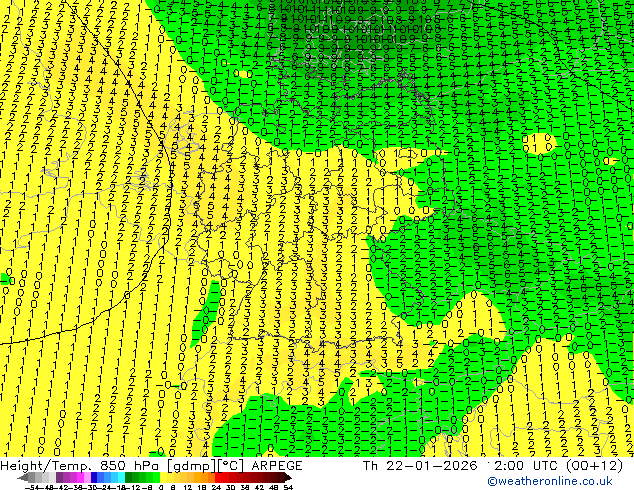Click the 'Height/Temp. 850 hPa' title text

tap(82, 466)
